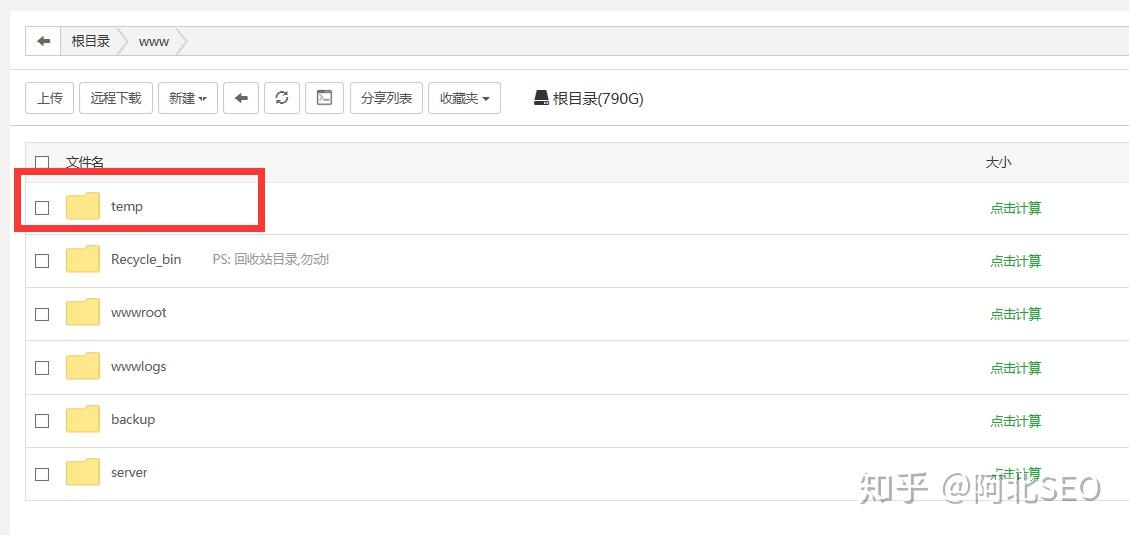Click the 远程下载 button
Viewport: 1129px width, 535px height.
coord(116,98)
